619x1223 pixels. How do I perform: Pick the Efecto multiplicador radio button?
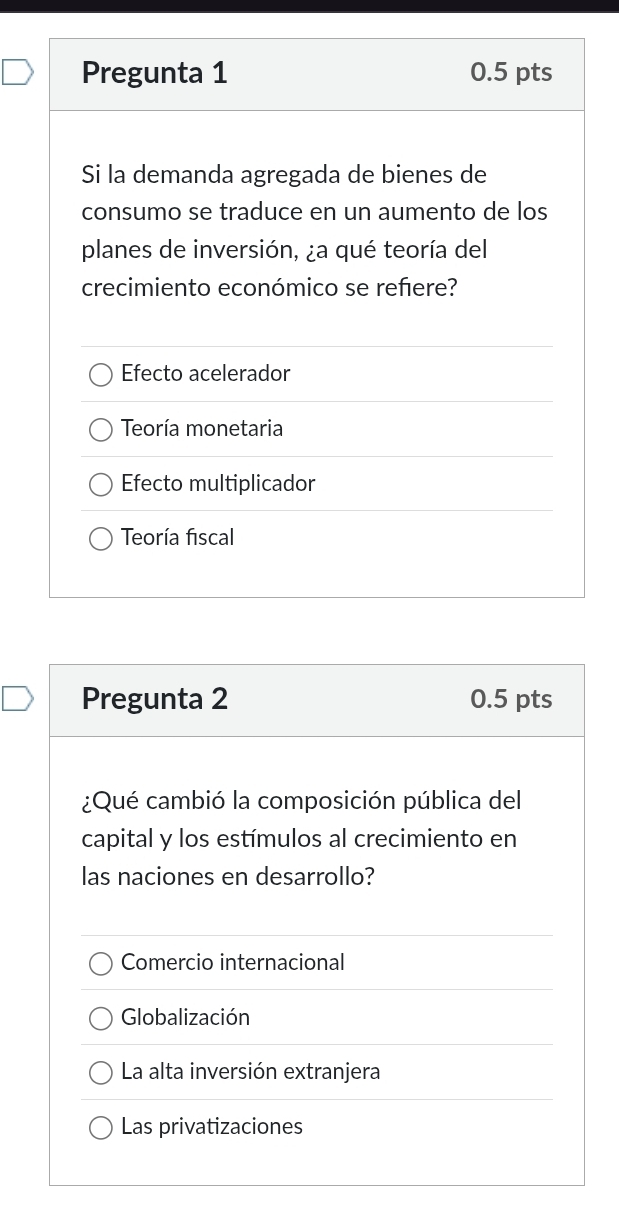tap(101, 485)
